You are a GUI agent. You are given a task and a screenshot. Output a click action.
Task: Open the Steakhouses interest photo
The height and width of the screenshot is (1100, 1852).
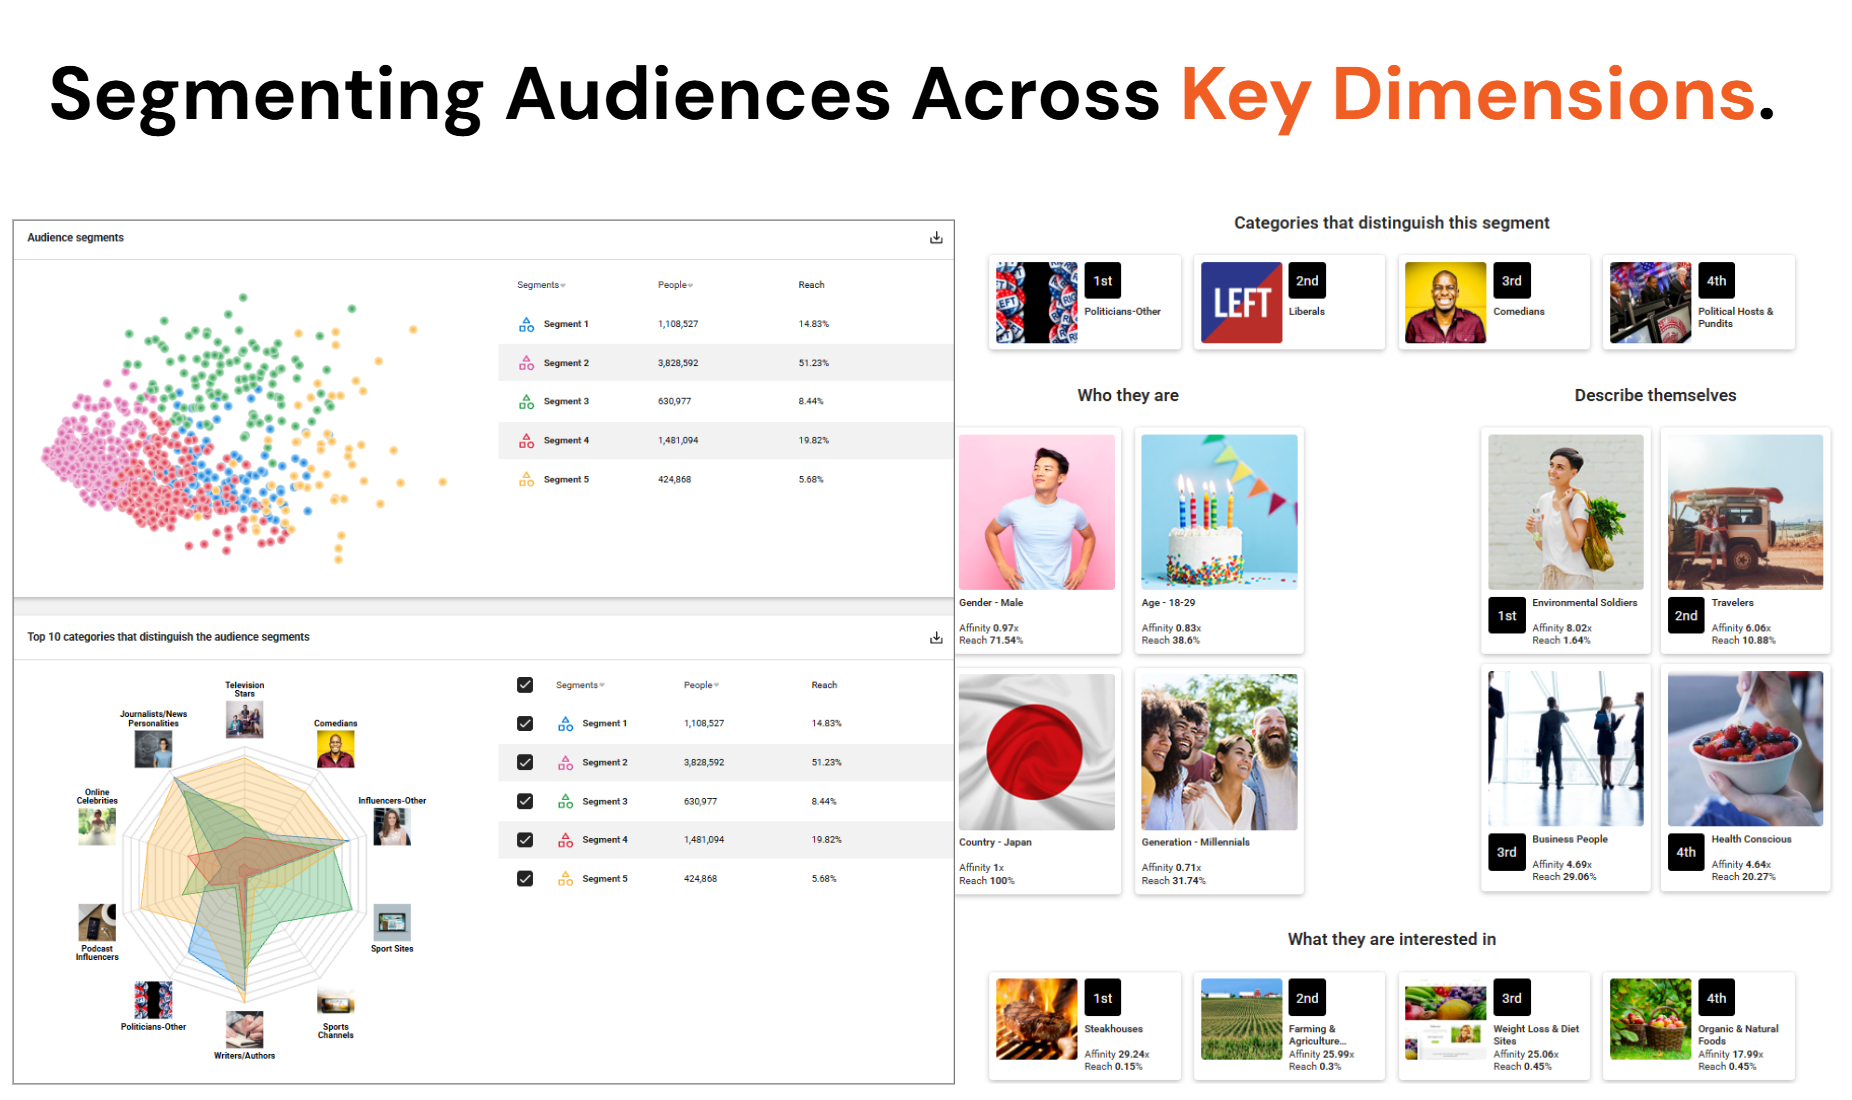click(1037, 1019)
